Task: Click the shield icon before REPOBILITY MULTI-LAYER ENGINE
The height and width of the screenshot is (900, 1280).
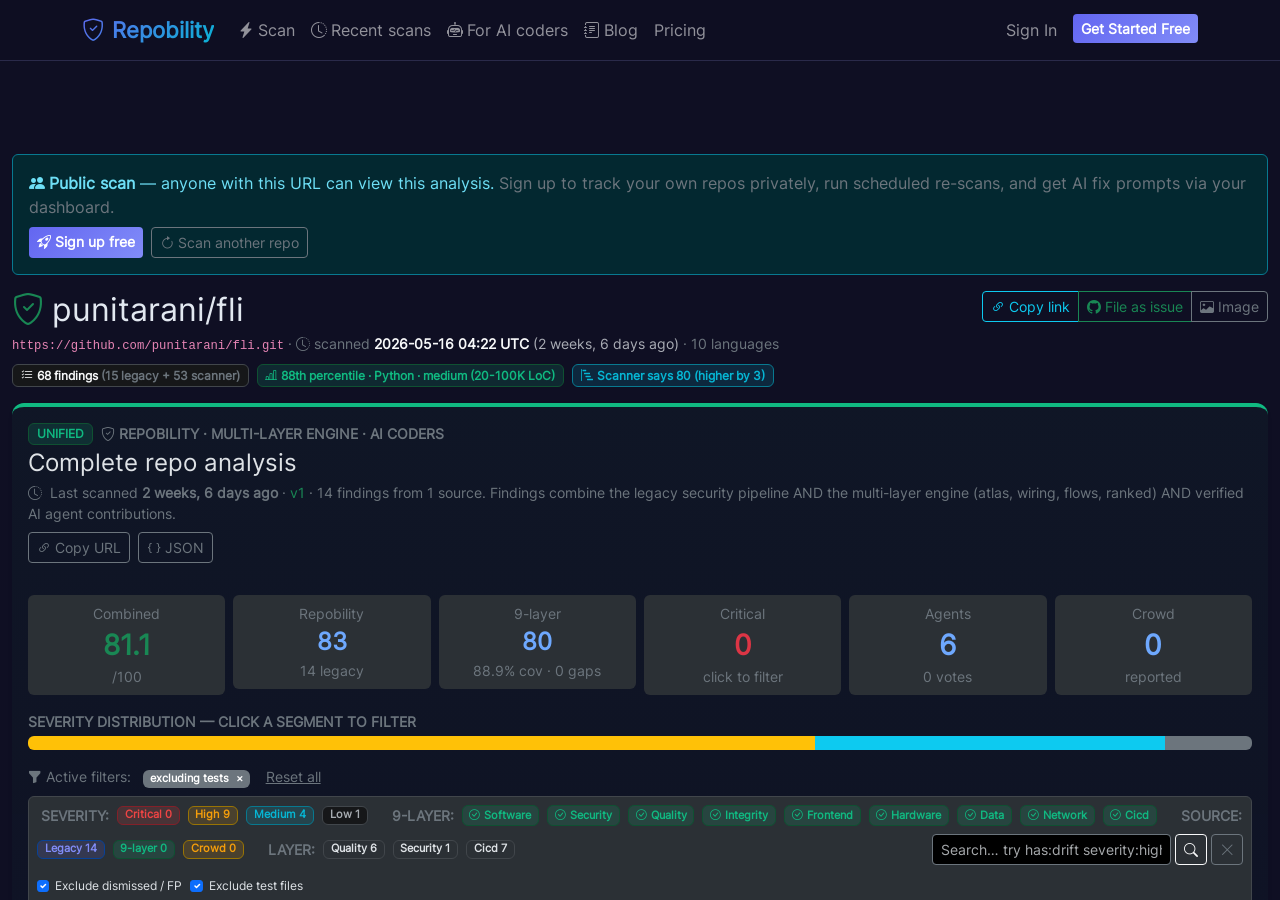Action: coord(108,434)
